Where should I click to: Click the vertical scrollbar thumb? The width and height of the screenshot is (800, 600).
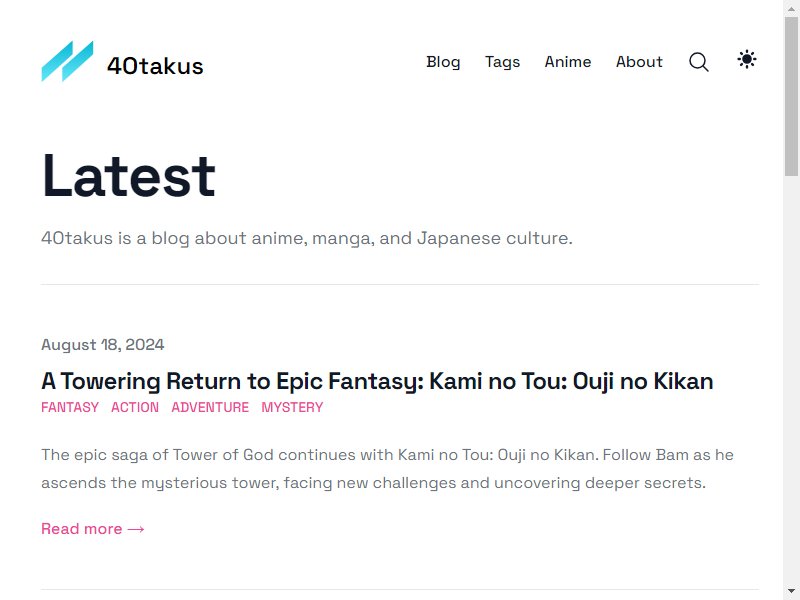tap(791, 96)
